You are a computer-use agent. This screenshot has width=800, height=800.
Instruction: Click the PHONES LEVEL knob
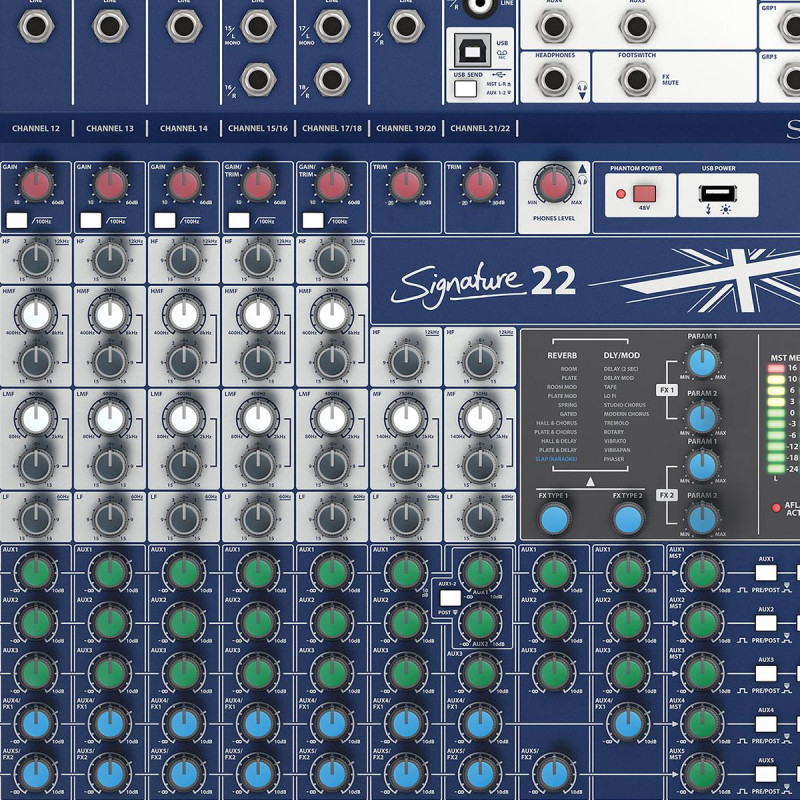coord(552,185)
